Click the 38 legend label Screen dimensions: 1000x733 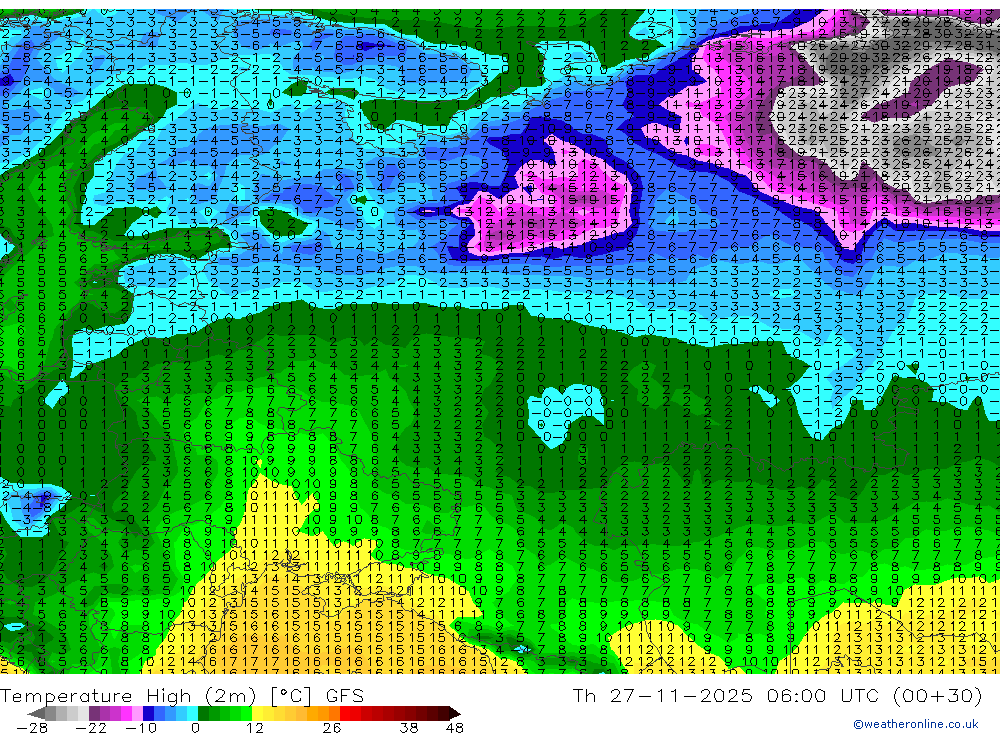coord(409,728)
